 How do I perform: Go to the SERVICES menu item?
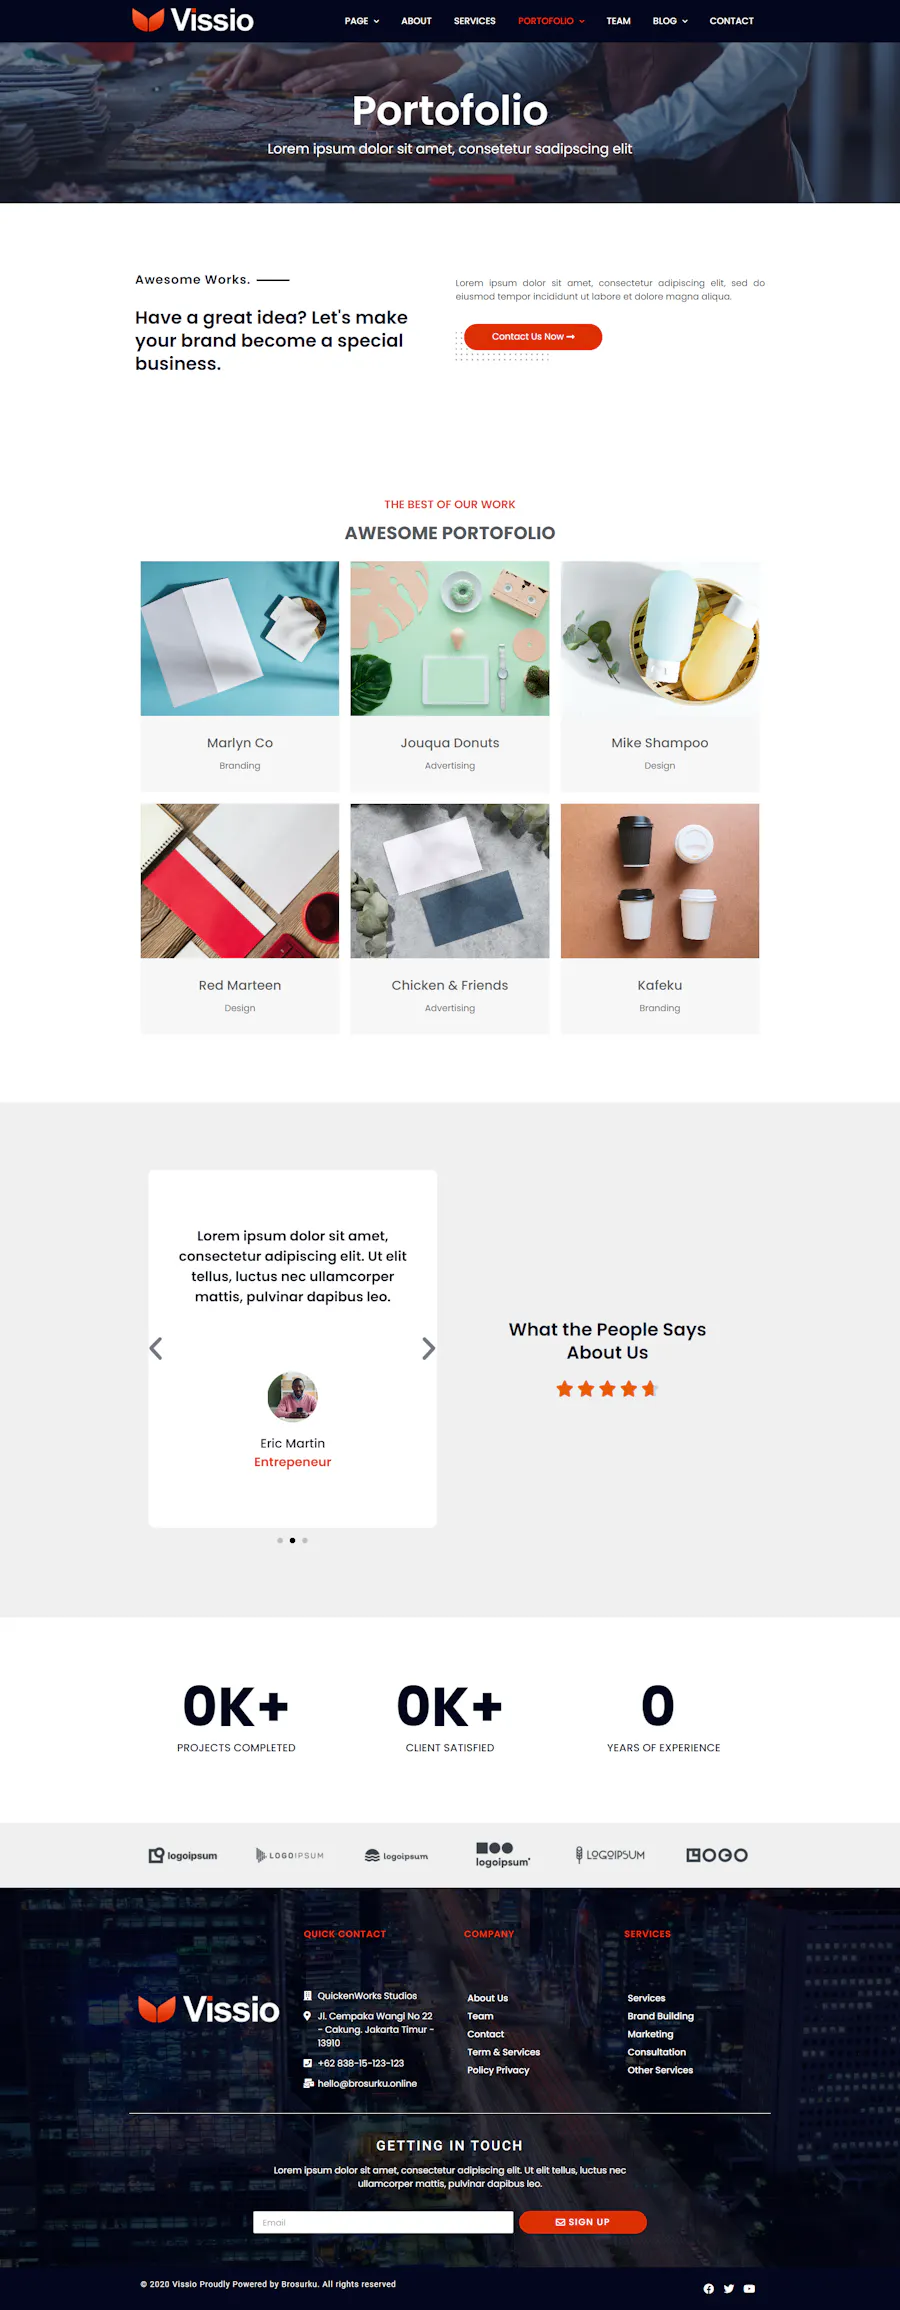pos(474,21)
